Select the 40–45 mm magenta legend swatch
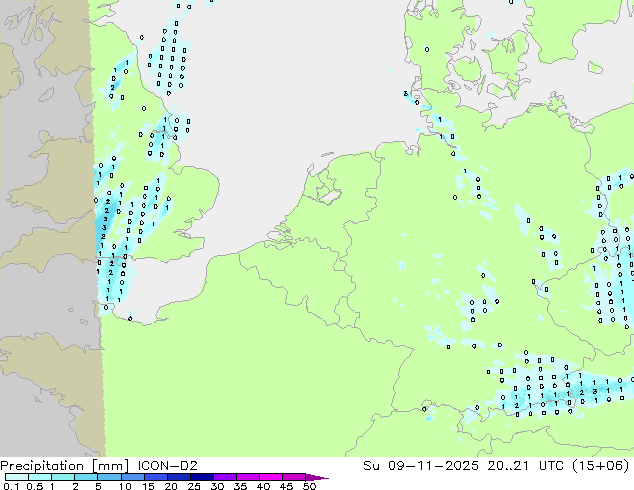 coord(271,477)
